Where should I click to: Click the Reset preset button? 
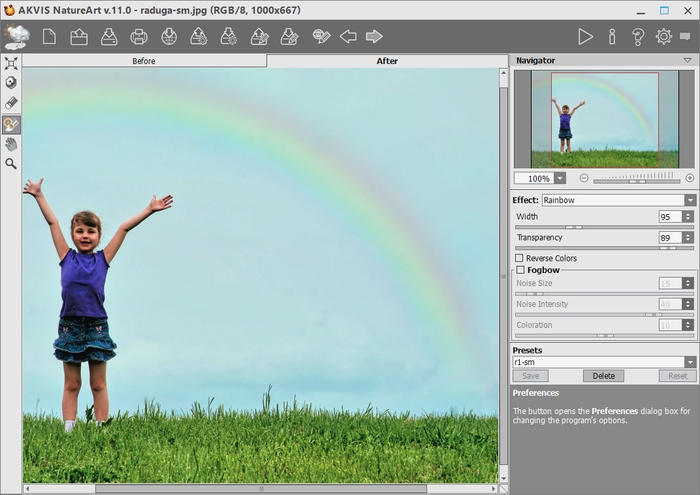click(x=678, y=376)
